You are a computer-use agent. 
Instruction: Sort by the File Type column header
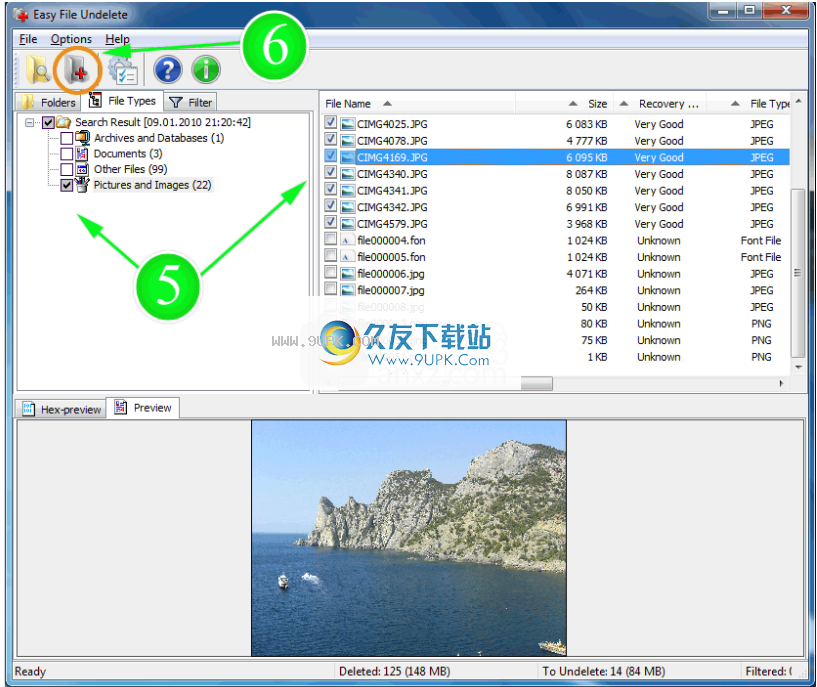(748, 104)
